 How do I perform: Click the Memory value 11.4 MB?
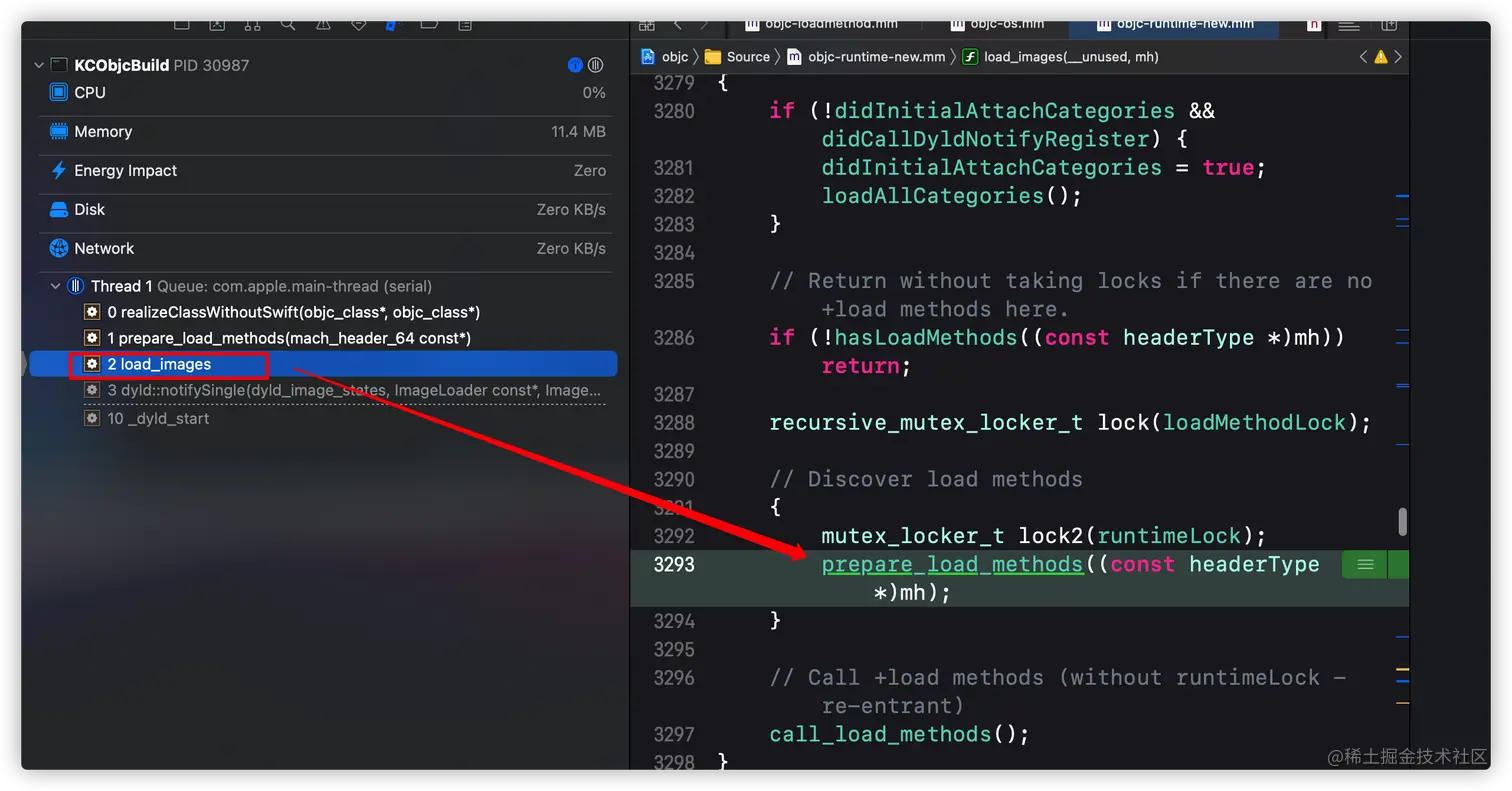pos(578,132)
